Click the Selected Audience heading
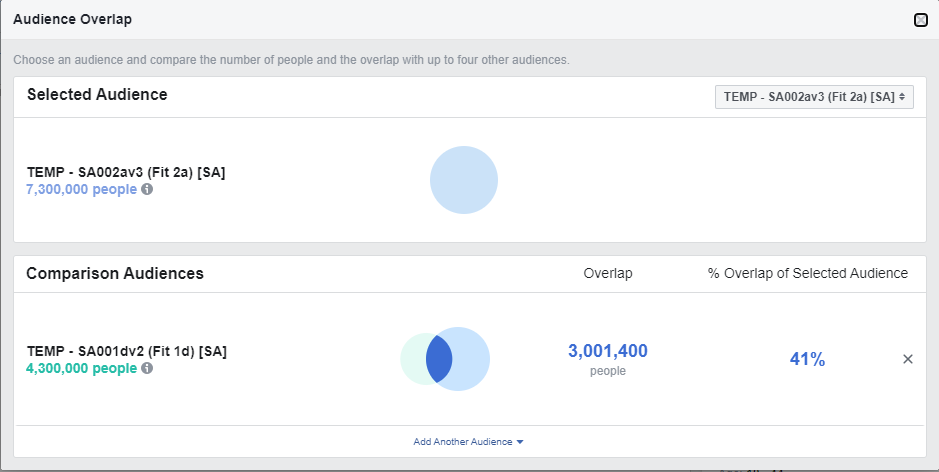The height and width of the screenshot is (472, 939). pyautogui.click(x=97, y=95)
